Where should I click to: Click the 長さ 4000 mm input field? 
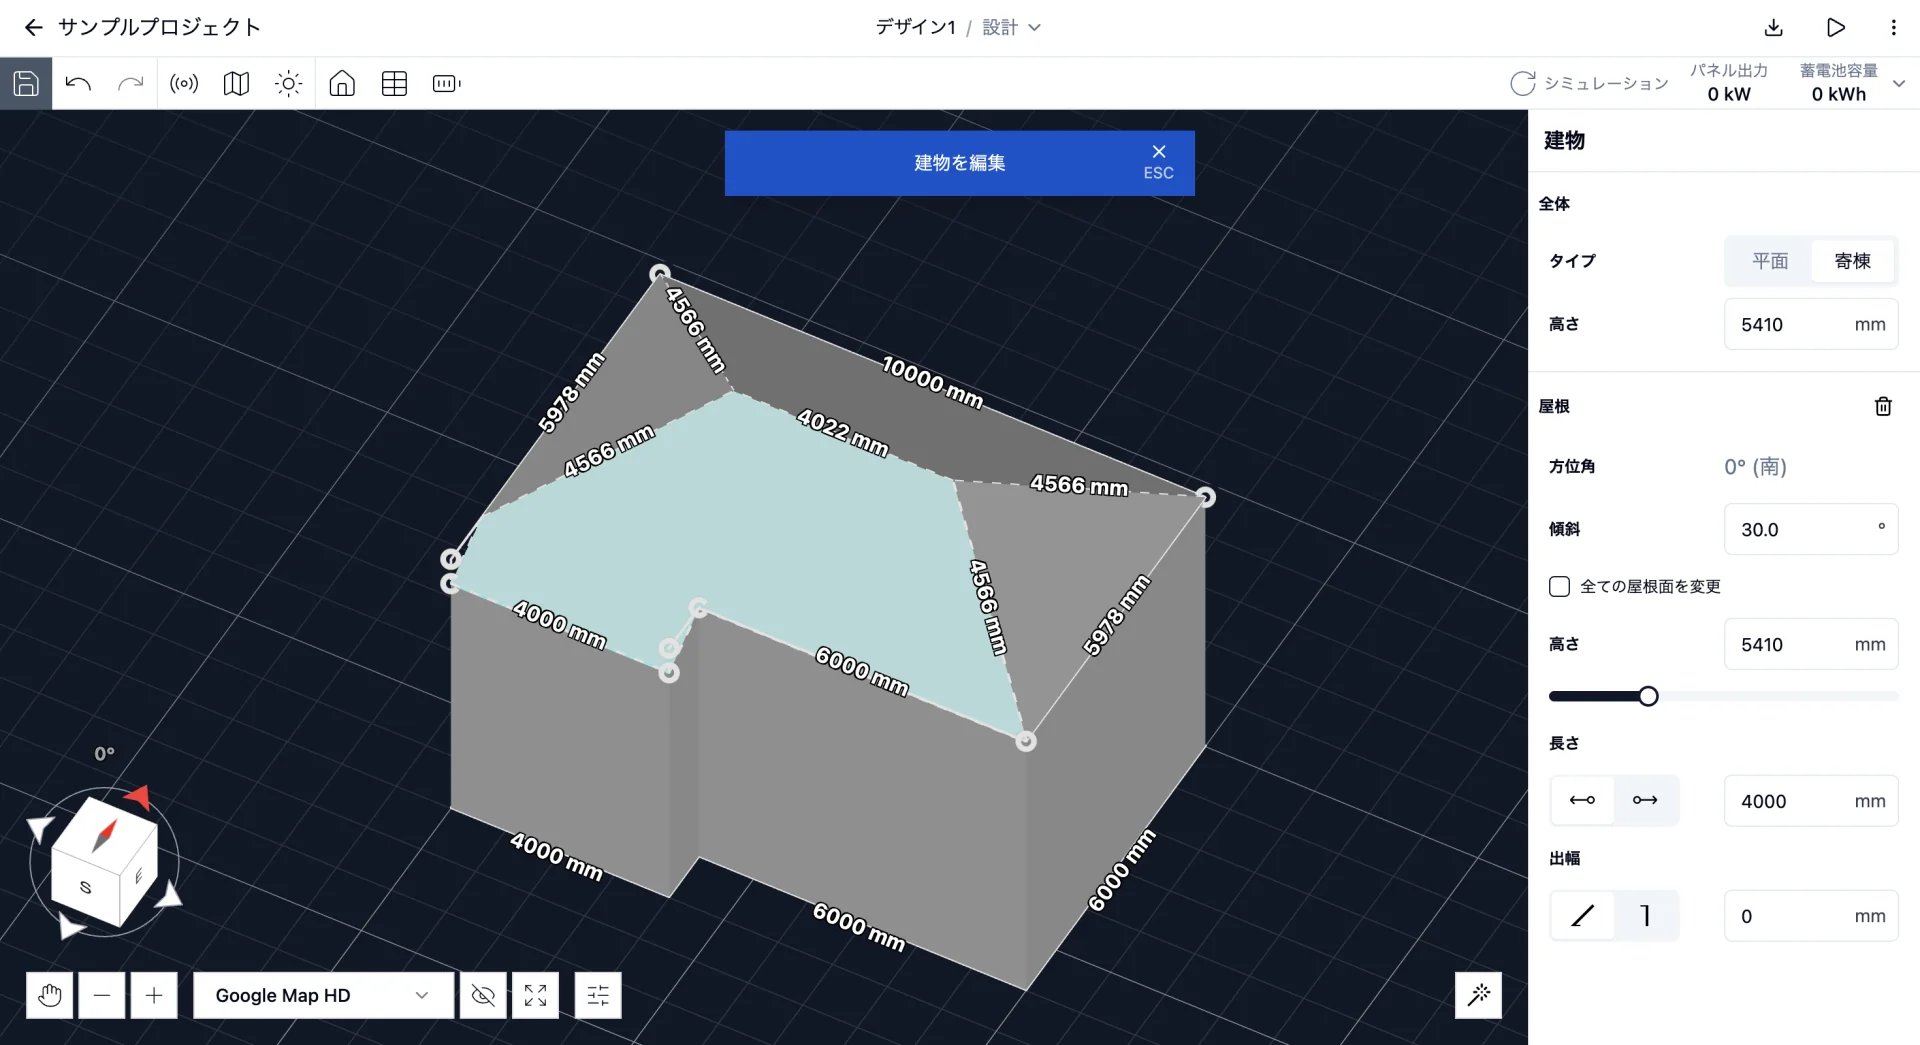(1811, 800)
